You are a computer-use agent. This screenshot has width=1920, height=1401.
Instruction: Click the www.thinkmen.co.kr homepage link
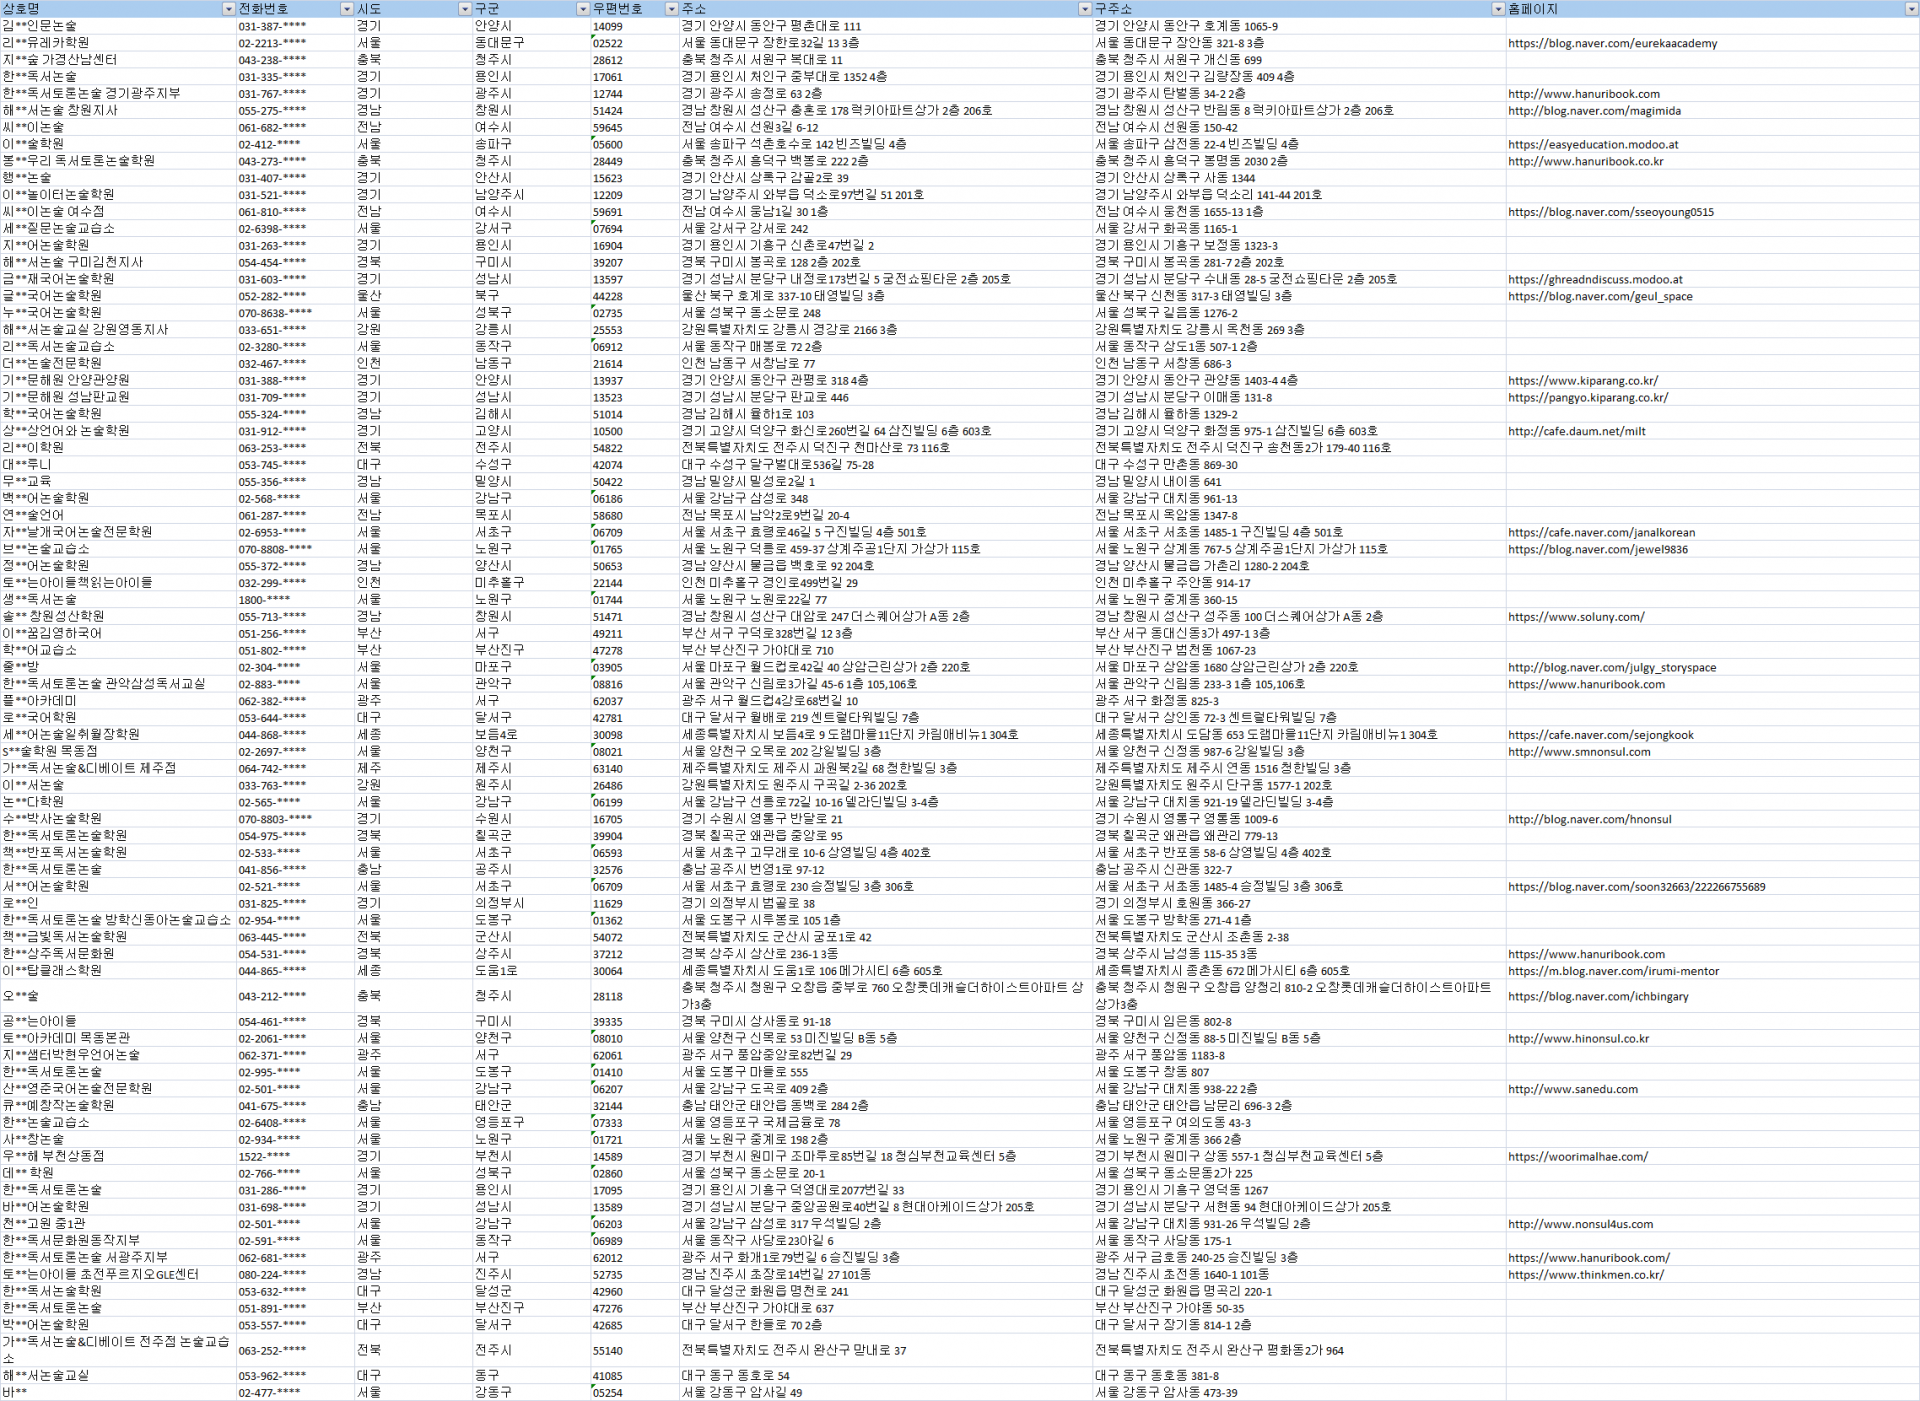tap(1585, 1274)
